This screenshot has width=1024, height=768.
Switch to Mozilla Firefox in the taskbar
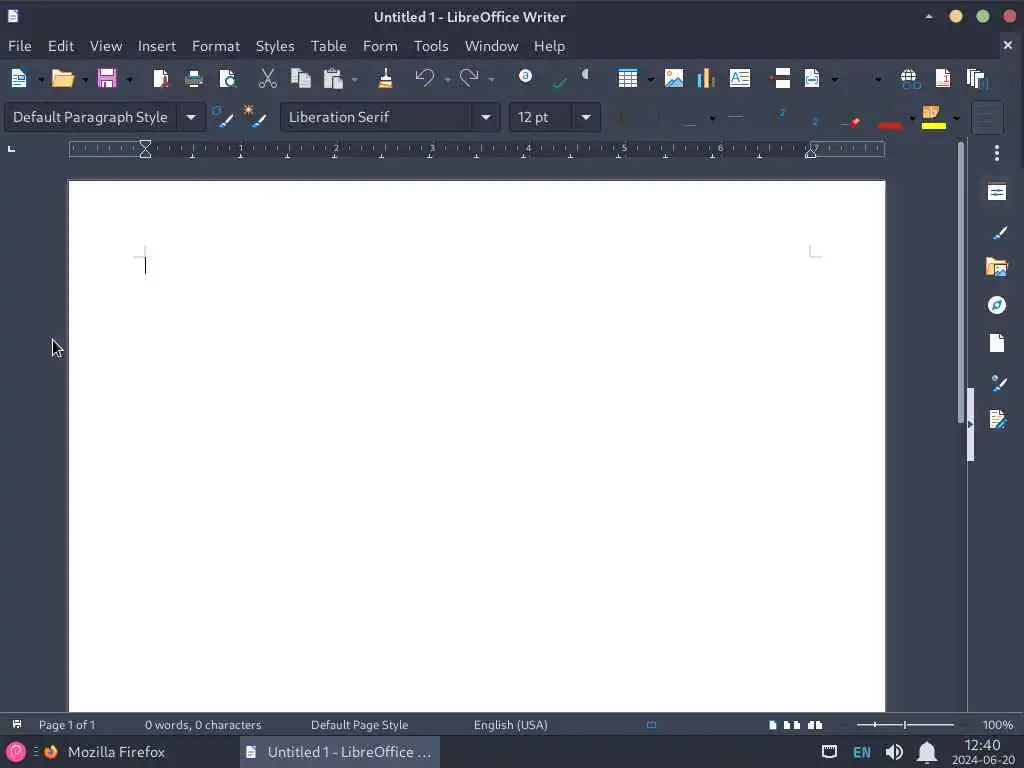point(105,752)
